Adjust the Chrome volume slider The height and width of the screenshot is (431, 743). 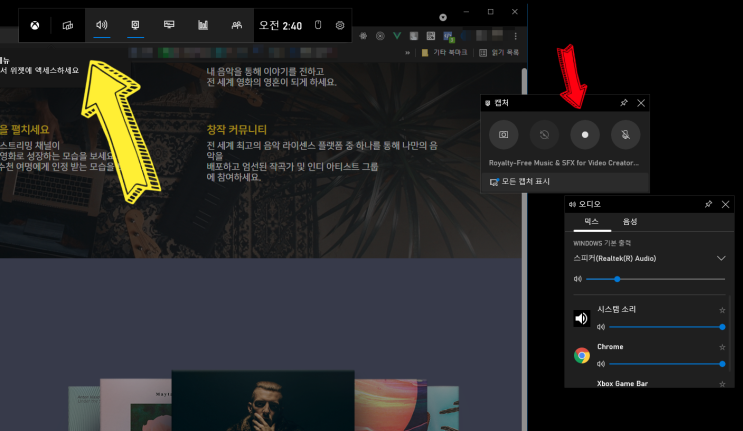(667, 364)
